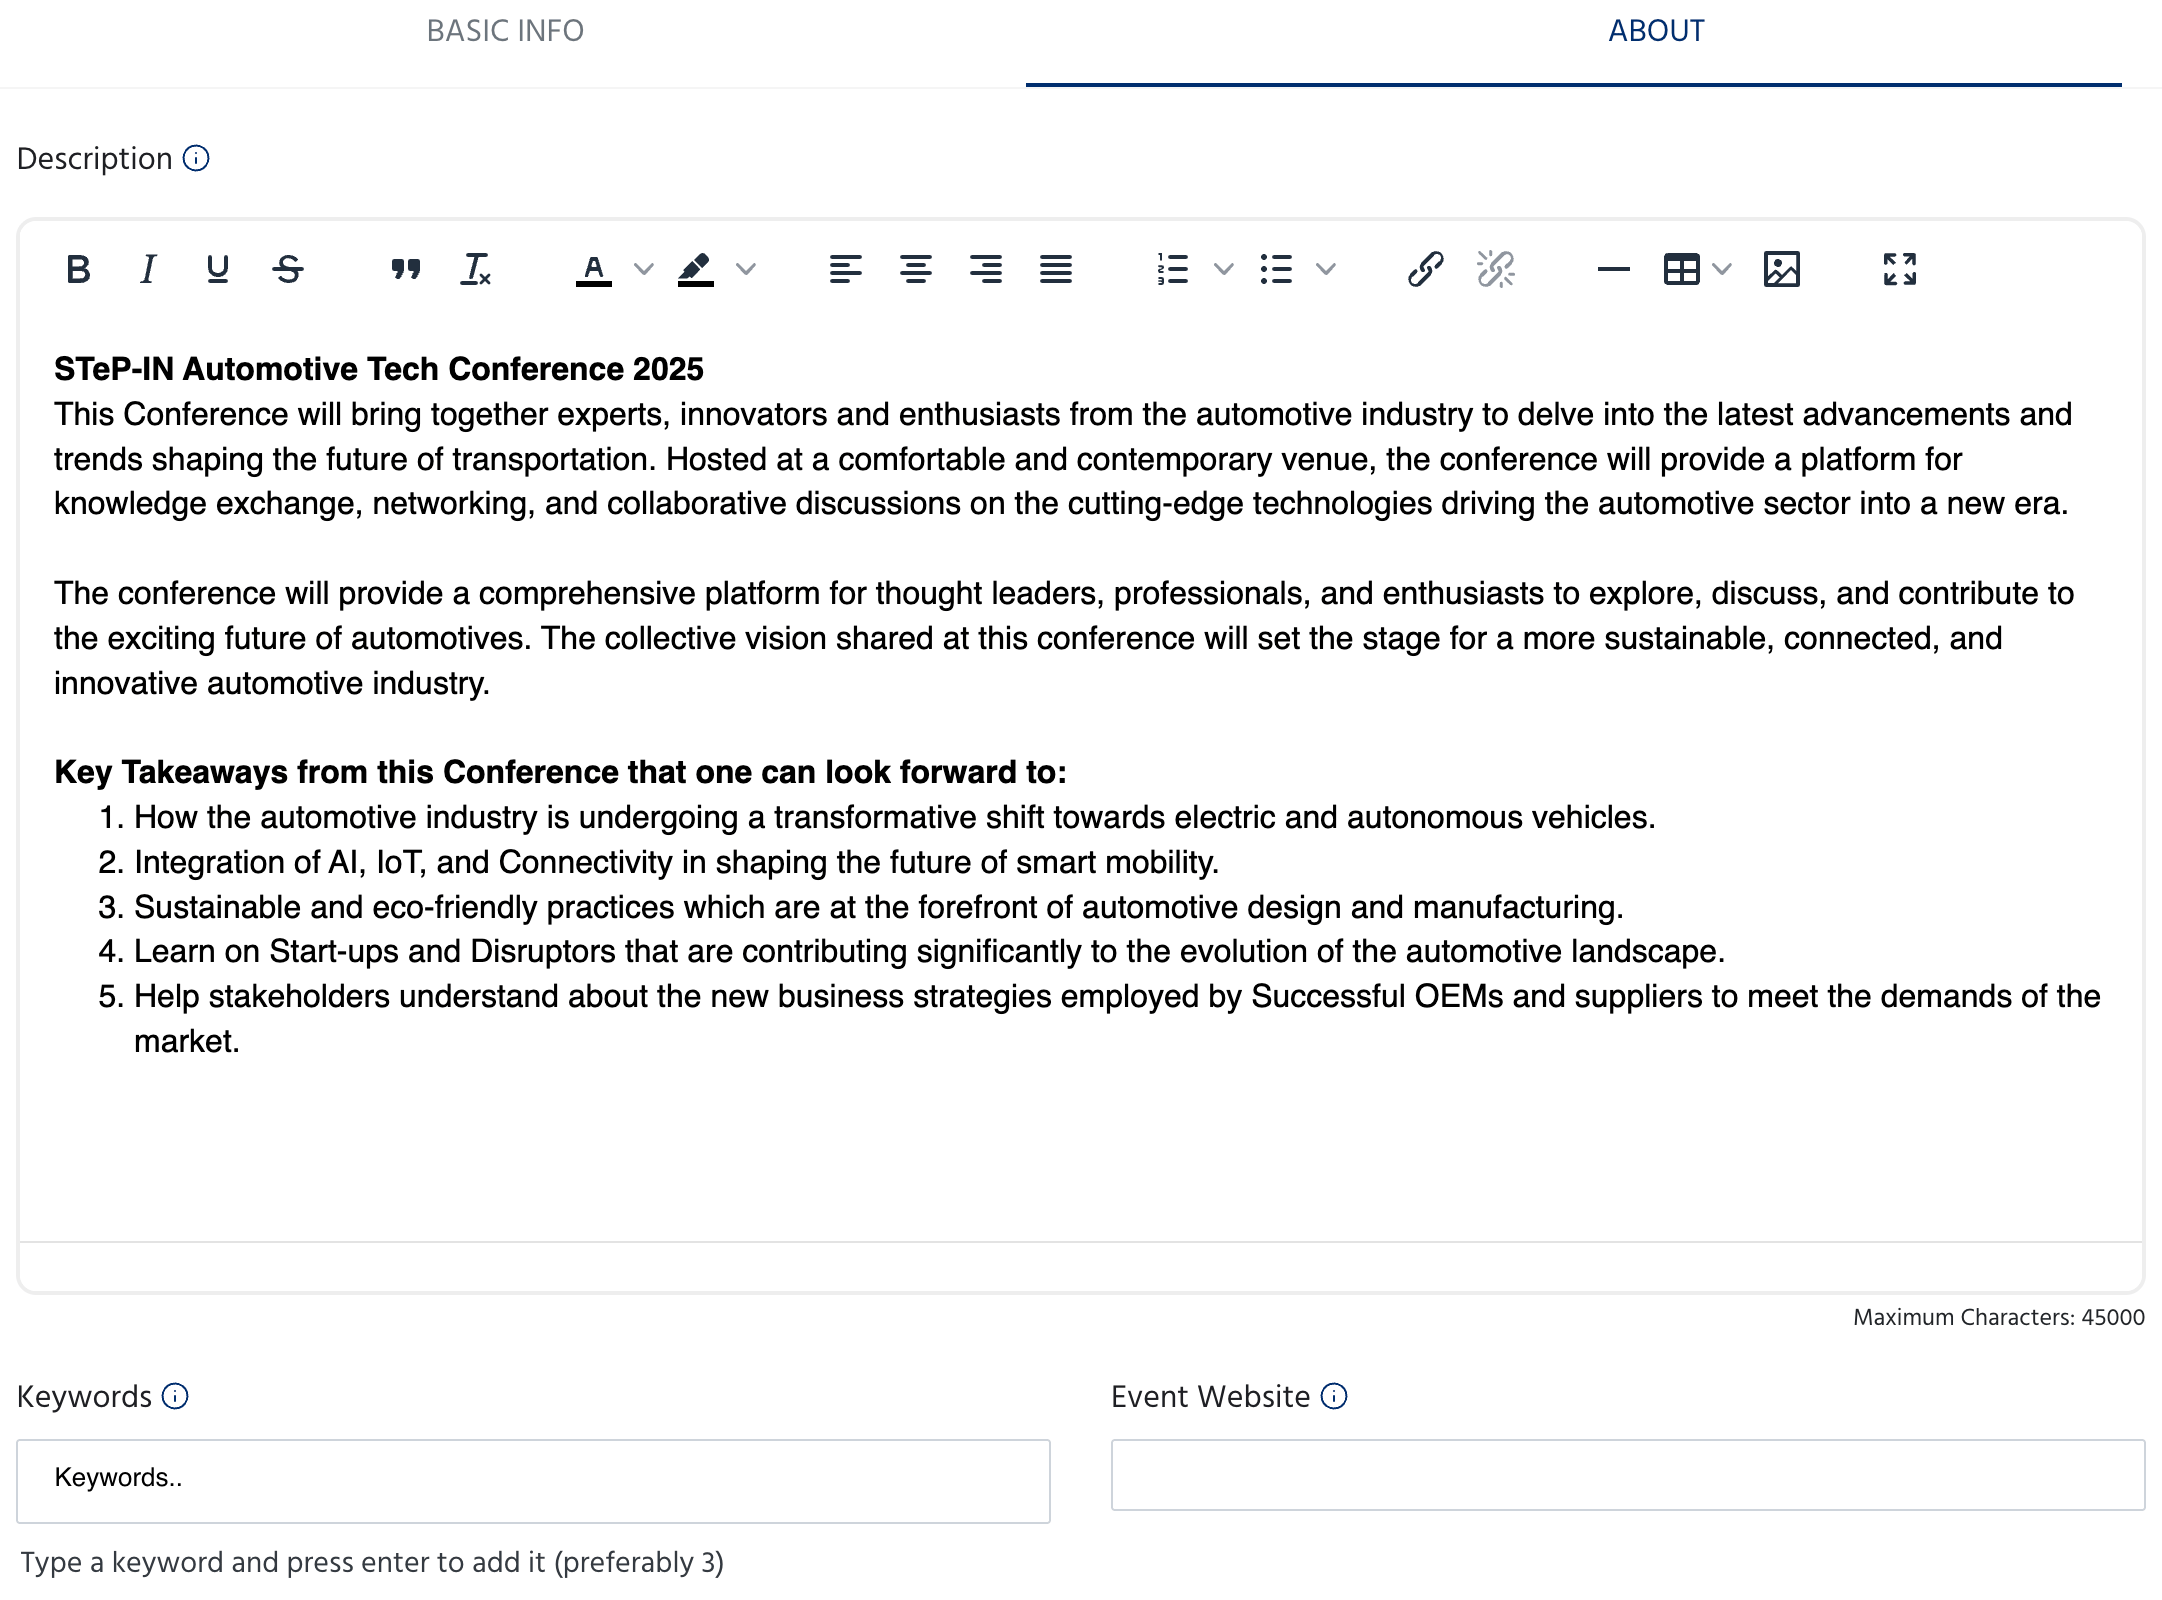Open font color dropdown arrow
The width and height of the screenshot is (2162, 1600).
point(644,269)
